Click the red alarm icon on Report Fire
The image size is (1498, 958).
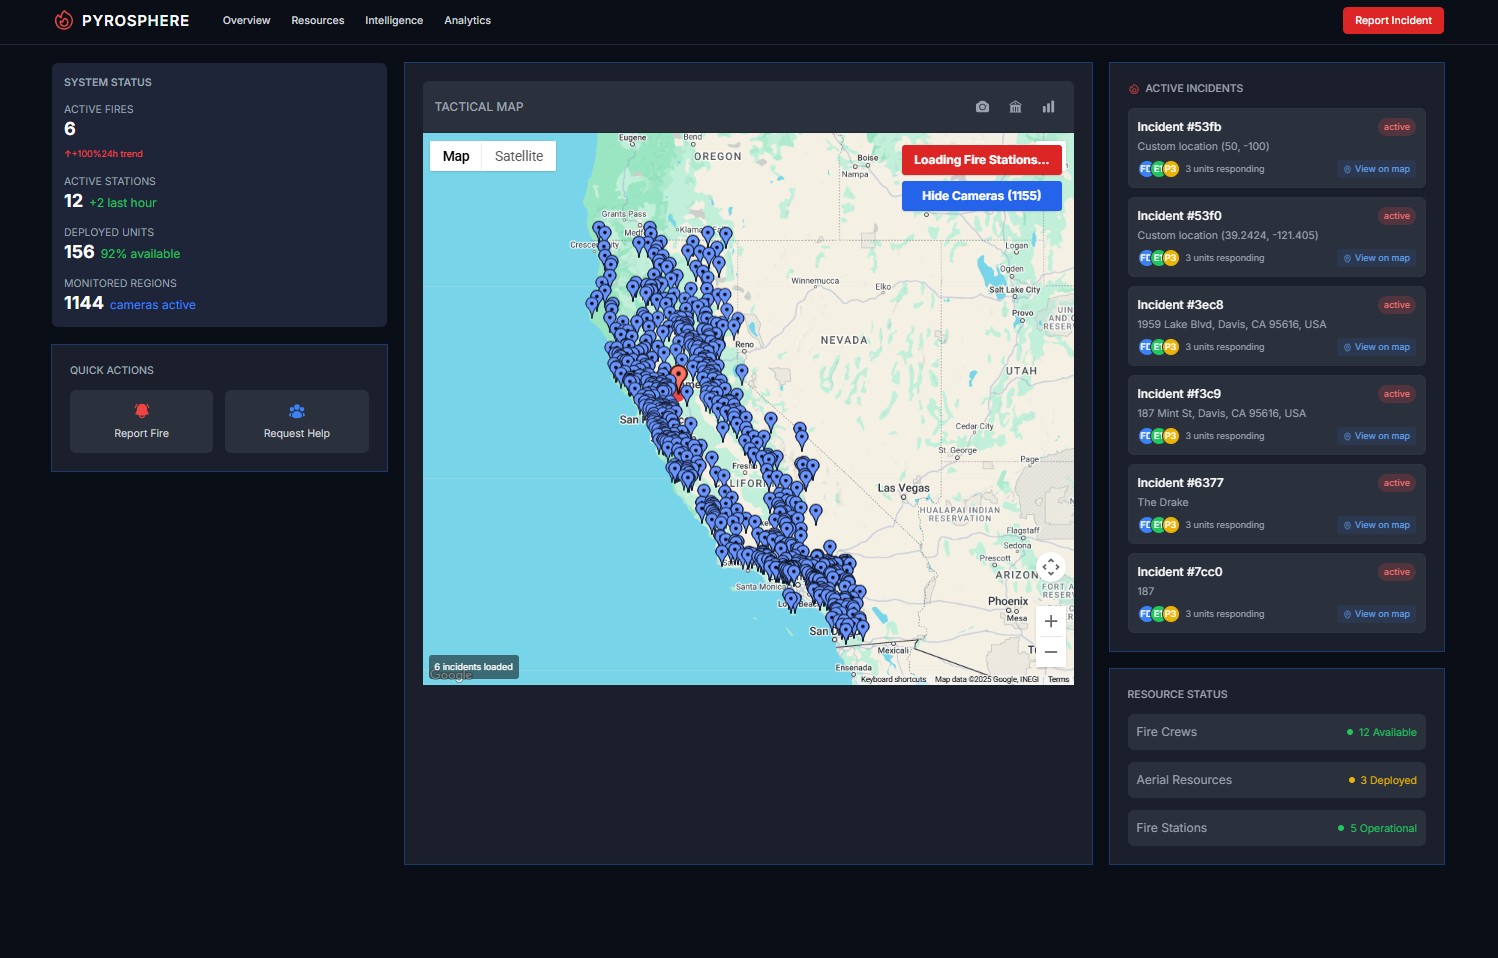142,411
